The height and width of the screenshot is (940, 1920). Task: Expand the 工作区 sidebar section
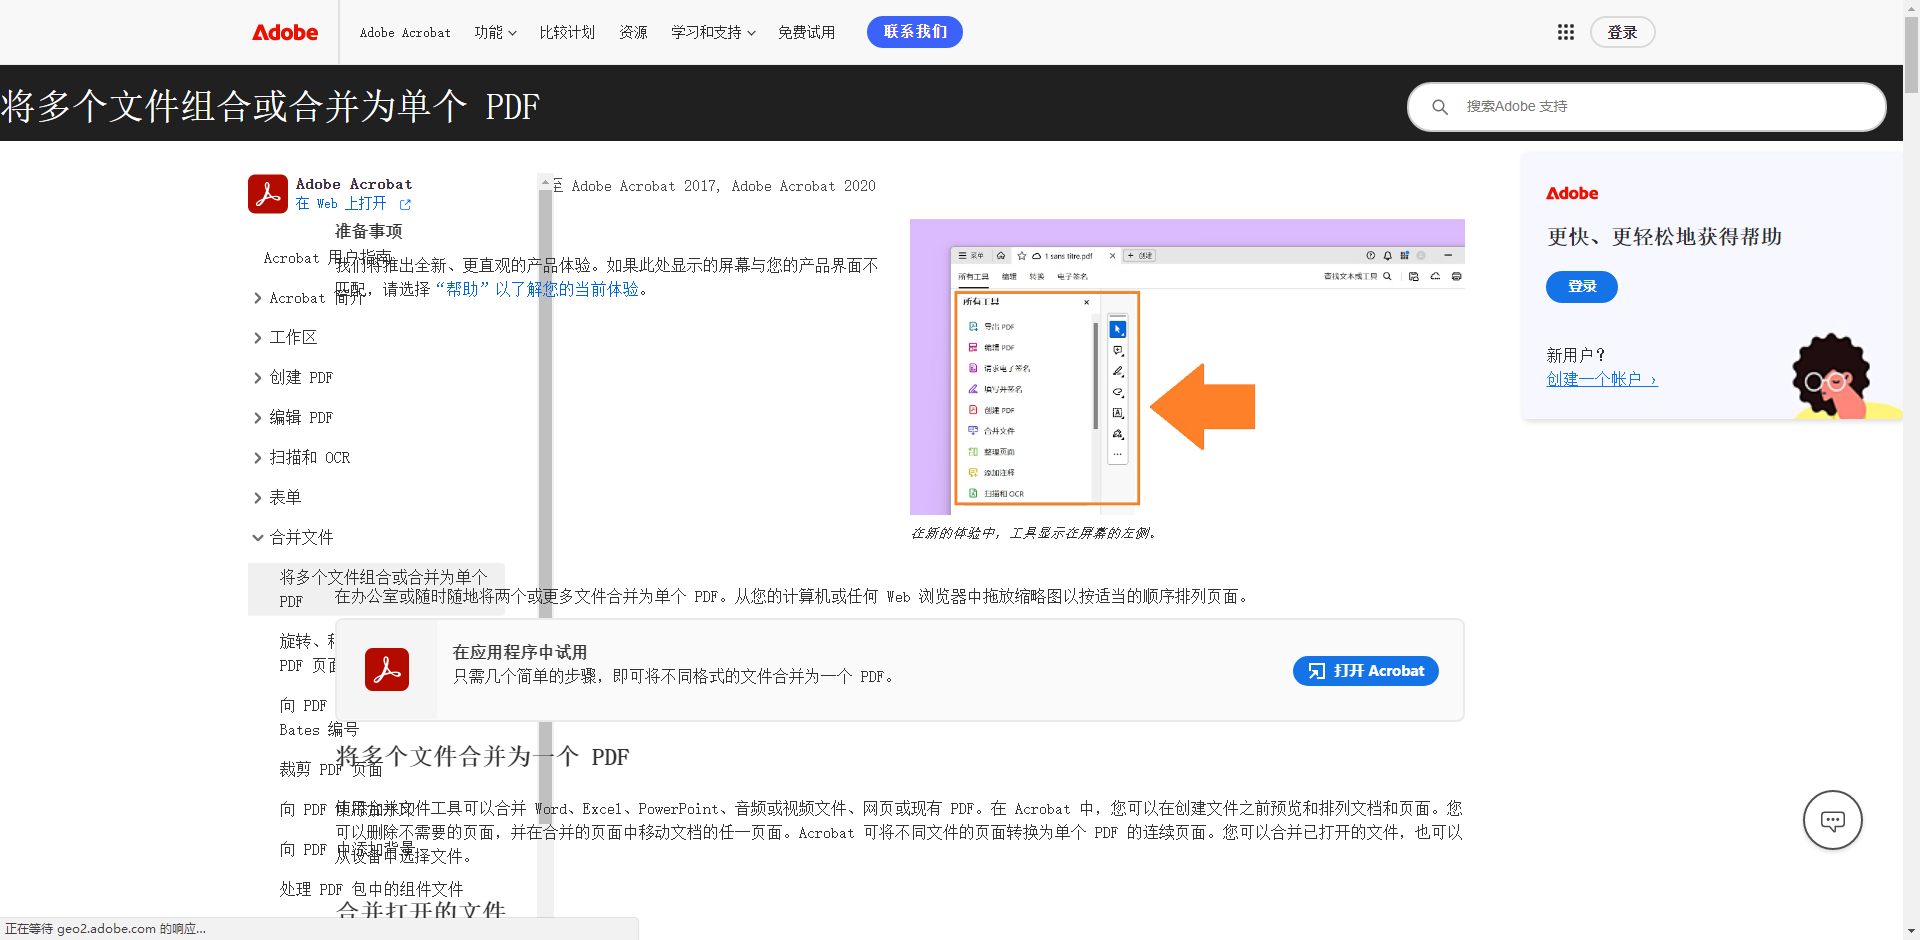click(x=258, y=338)
